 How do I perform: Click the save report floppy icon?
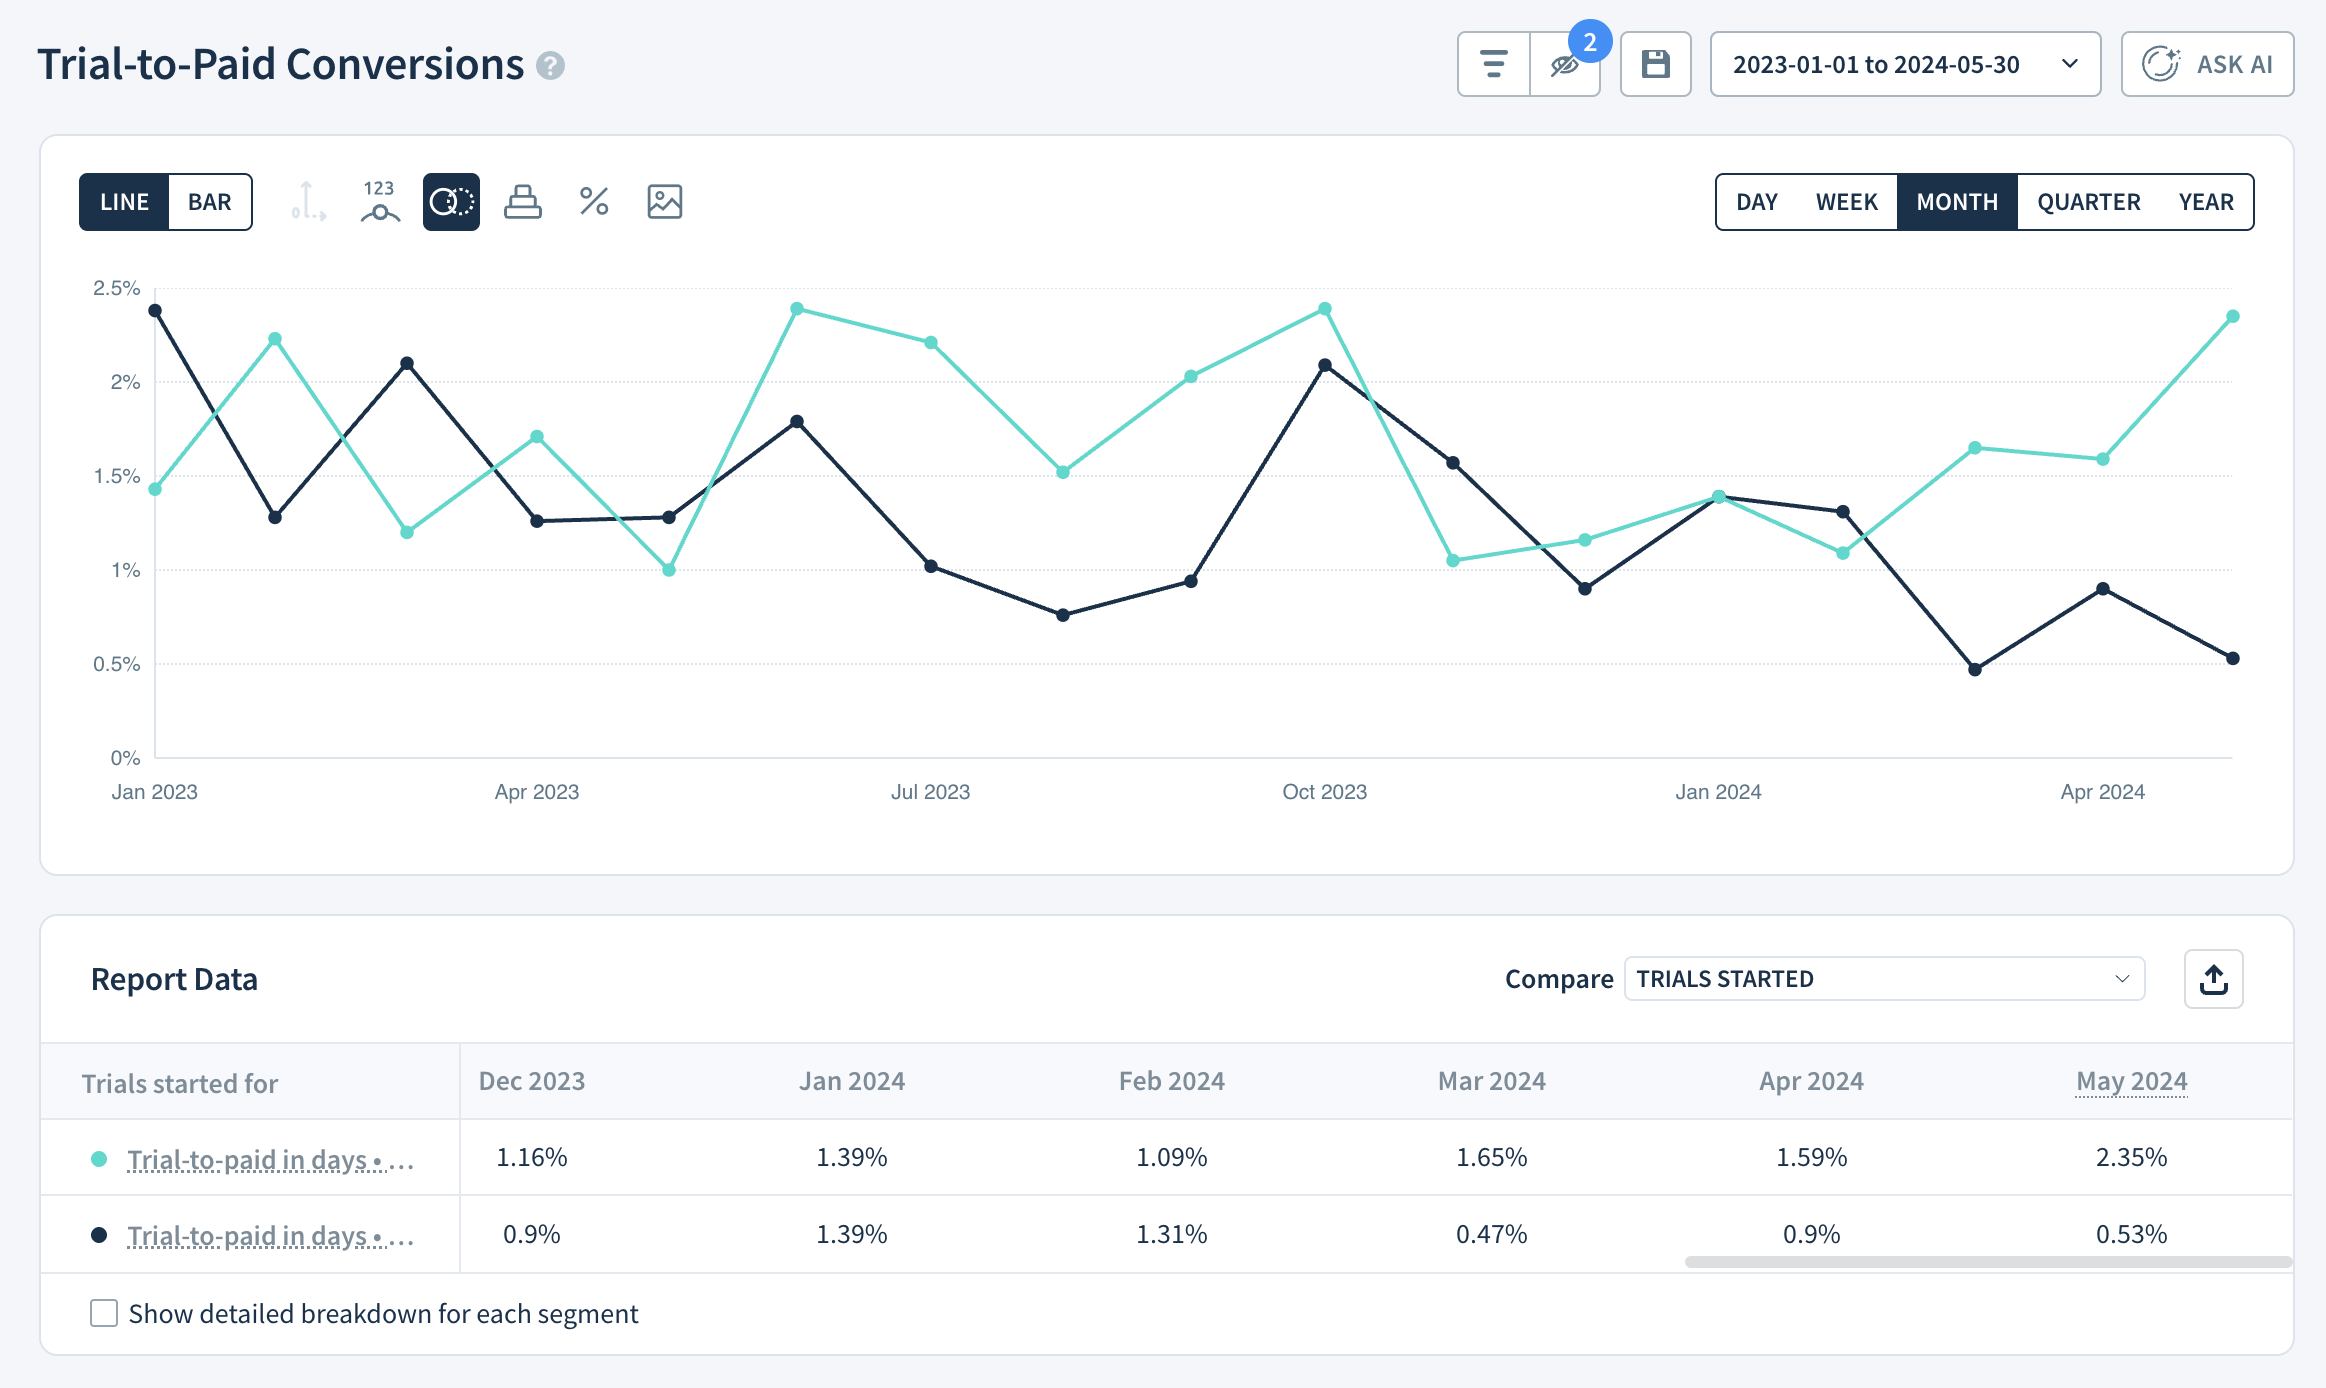[x=1656, y=64]
